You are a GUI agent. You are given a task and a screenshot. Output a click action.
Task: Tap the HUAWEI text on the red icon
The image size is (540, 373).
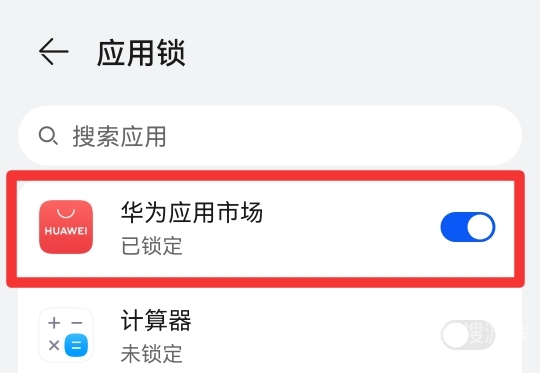66,231
